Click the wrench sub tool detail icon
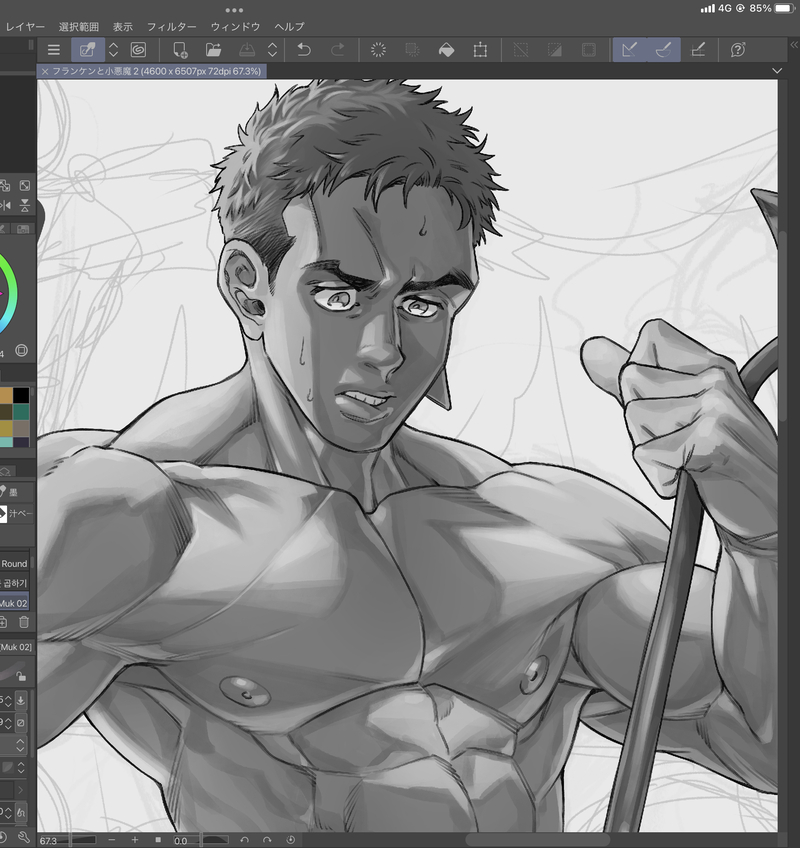The image size is (800, 848). [x=23, y=838]
